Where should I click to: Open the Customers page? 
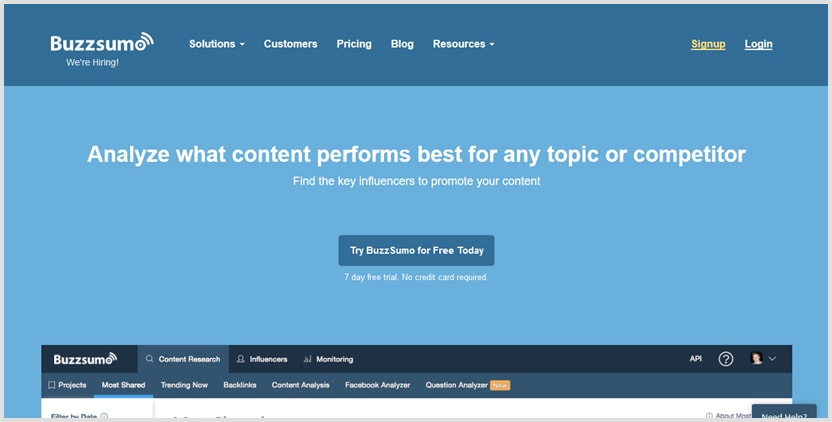point(291,44)
